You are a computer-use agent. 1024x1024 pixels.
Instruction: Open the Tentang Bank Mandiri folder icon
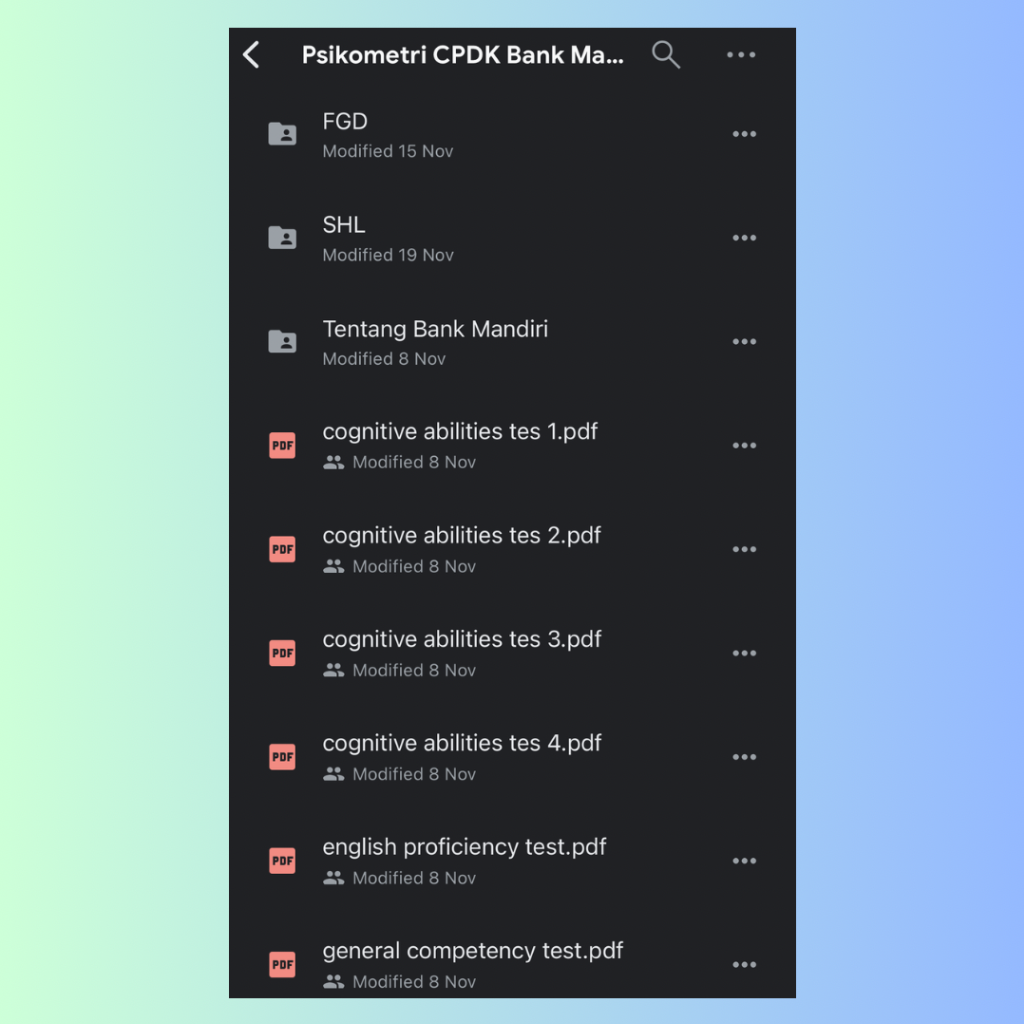[x=282, y=342]
